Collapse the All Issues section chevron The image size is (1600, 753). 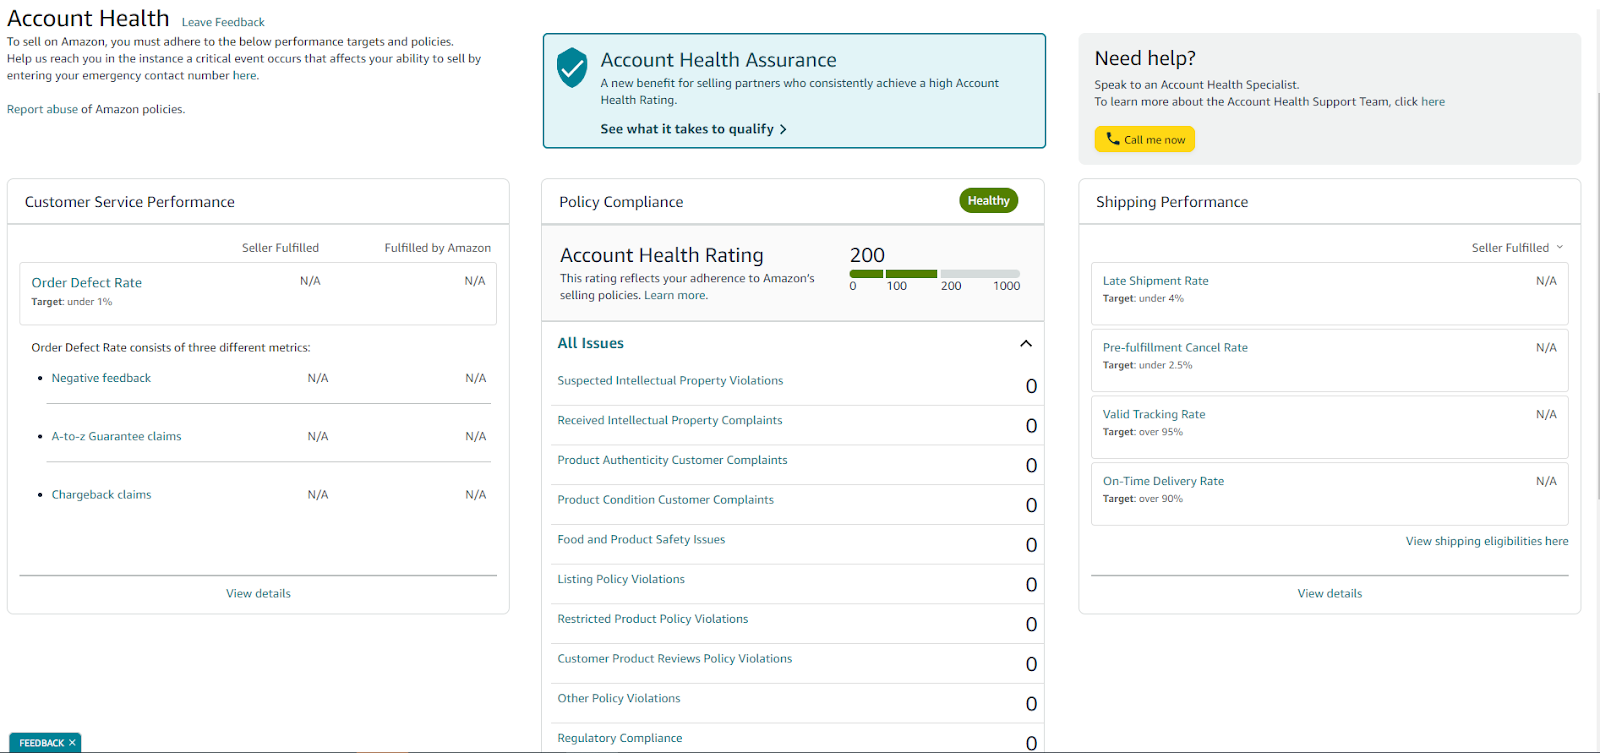pos(1025,344)
